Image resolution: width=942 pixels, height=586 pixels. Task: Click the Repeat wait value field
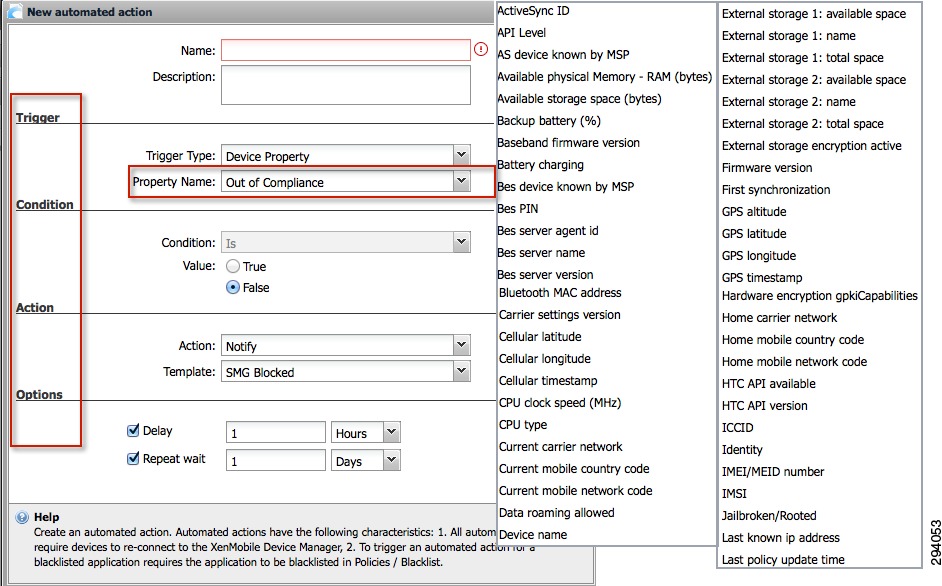coord(276,460)
